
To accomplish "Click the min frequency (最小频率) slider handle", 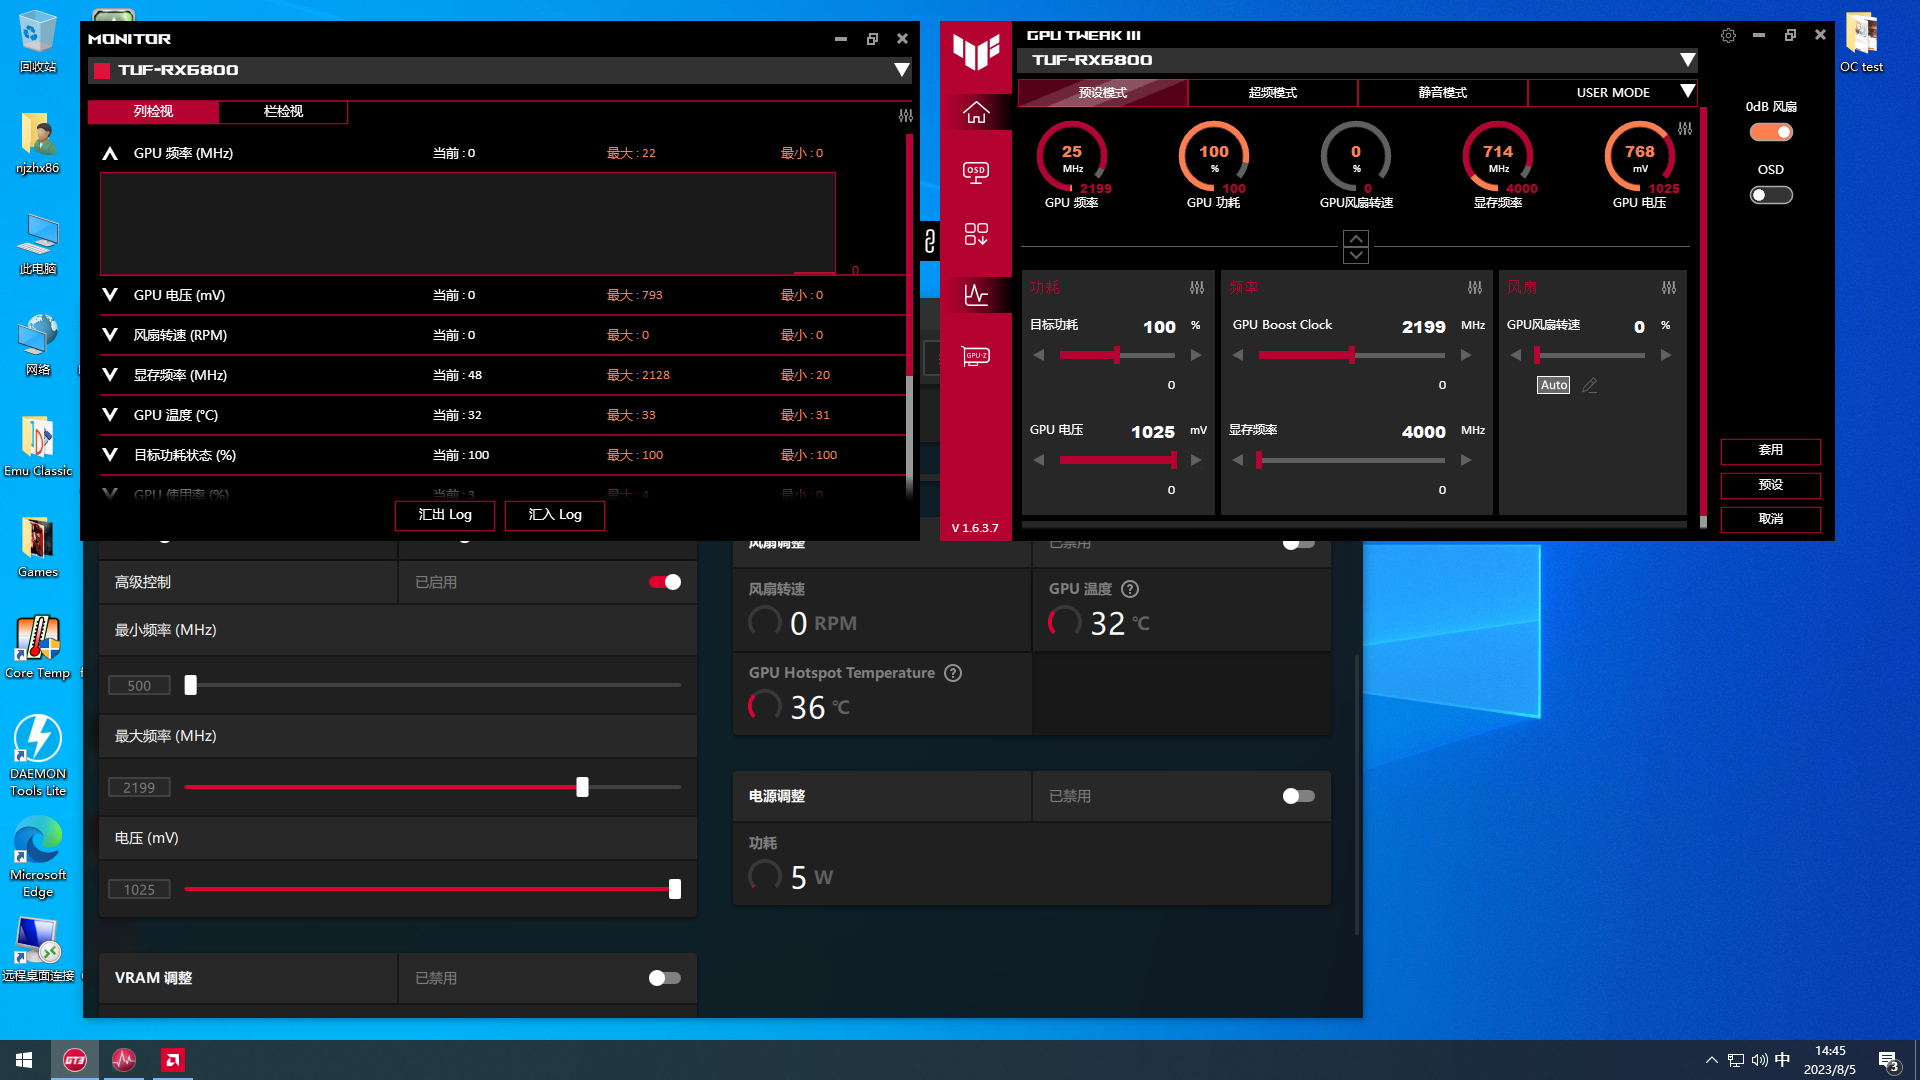I will pyautogui.click(x=191, y=685).
